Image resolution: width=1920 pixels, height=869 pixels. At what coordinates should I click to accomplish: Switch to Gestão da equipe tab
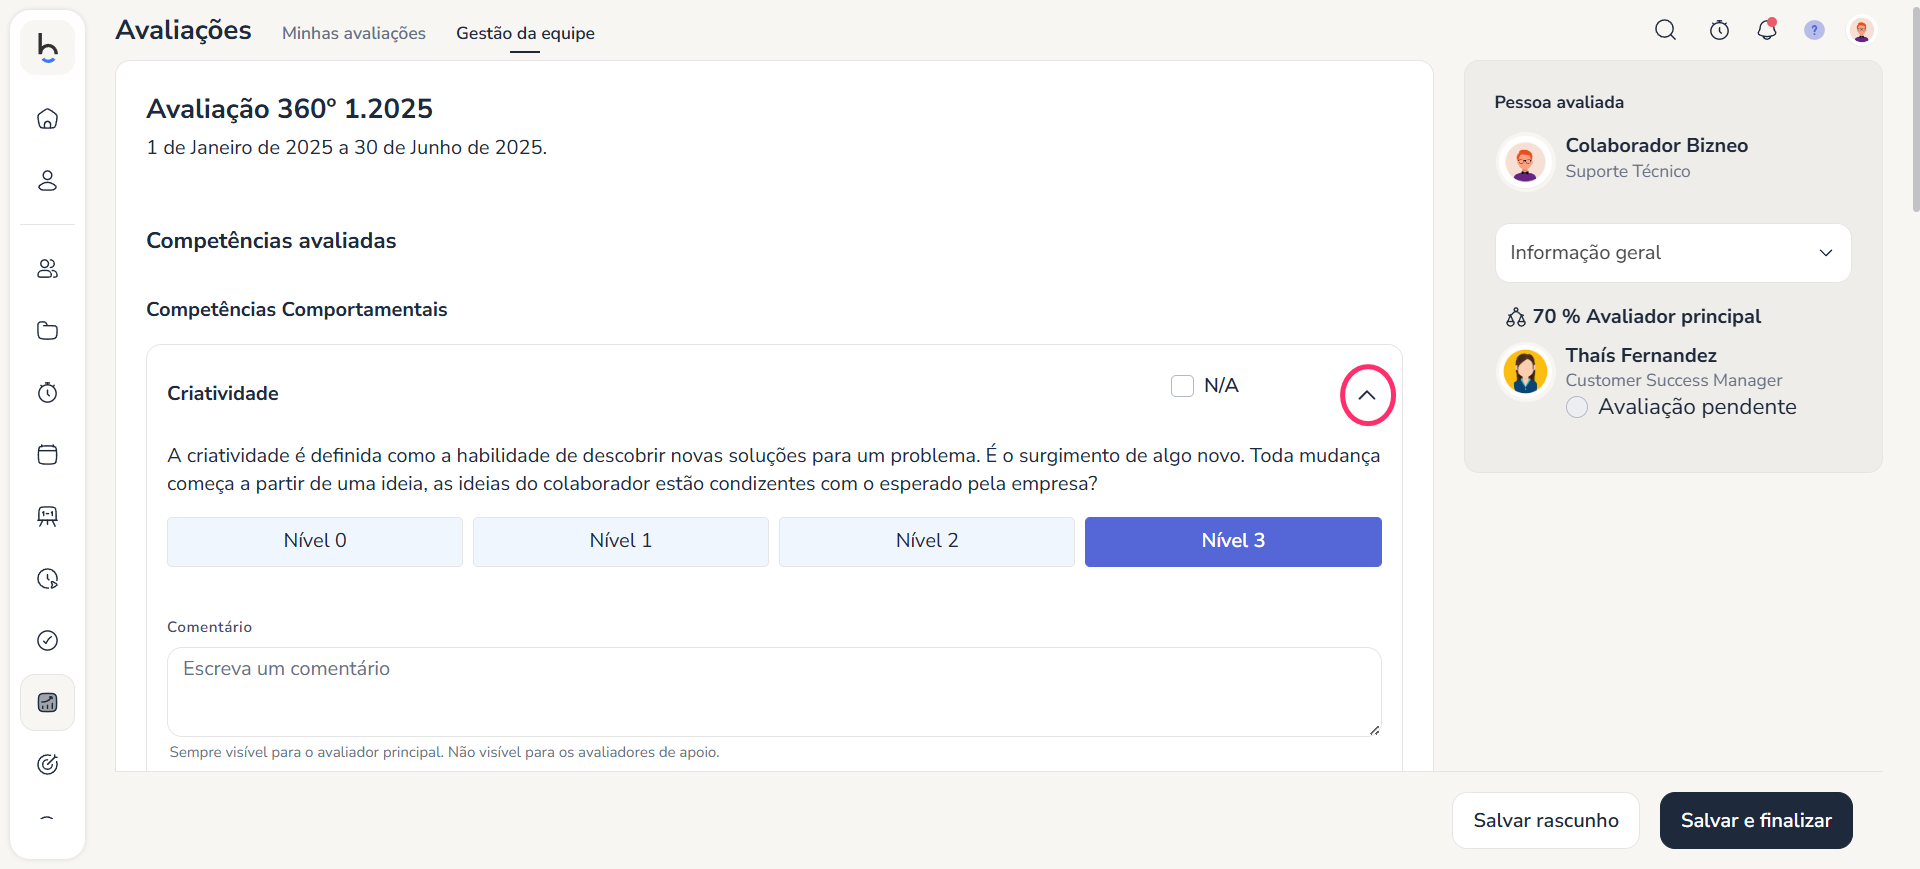pos(525,33)
